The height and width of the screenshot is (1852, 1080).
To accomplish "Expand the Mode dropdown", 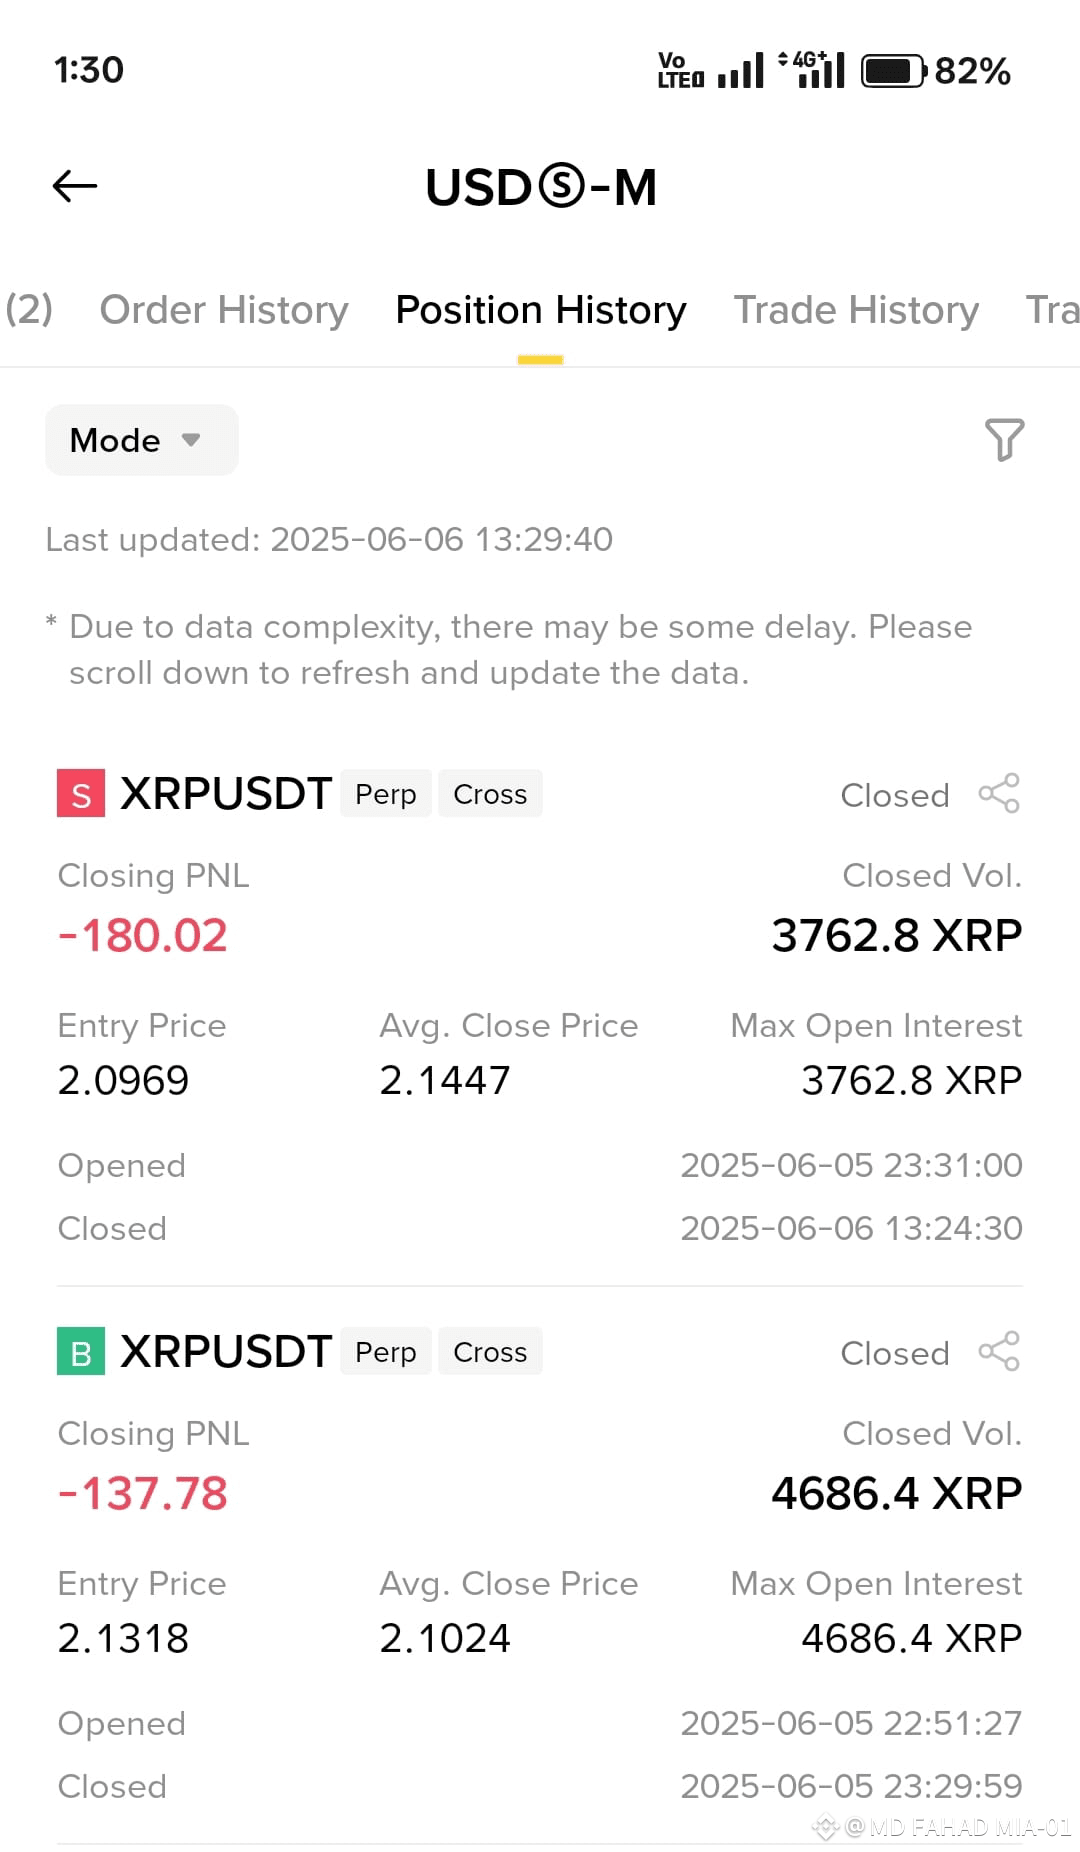I will pos(142,440).
